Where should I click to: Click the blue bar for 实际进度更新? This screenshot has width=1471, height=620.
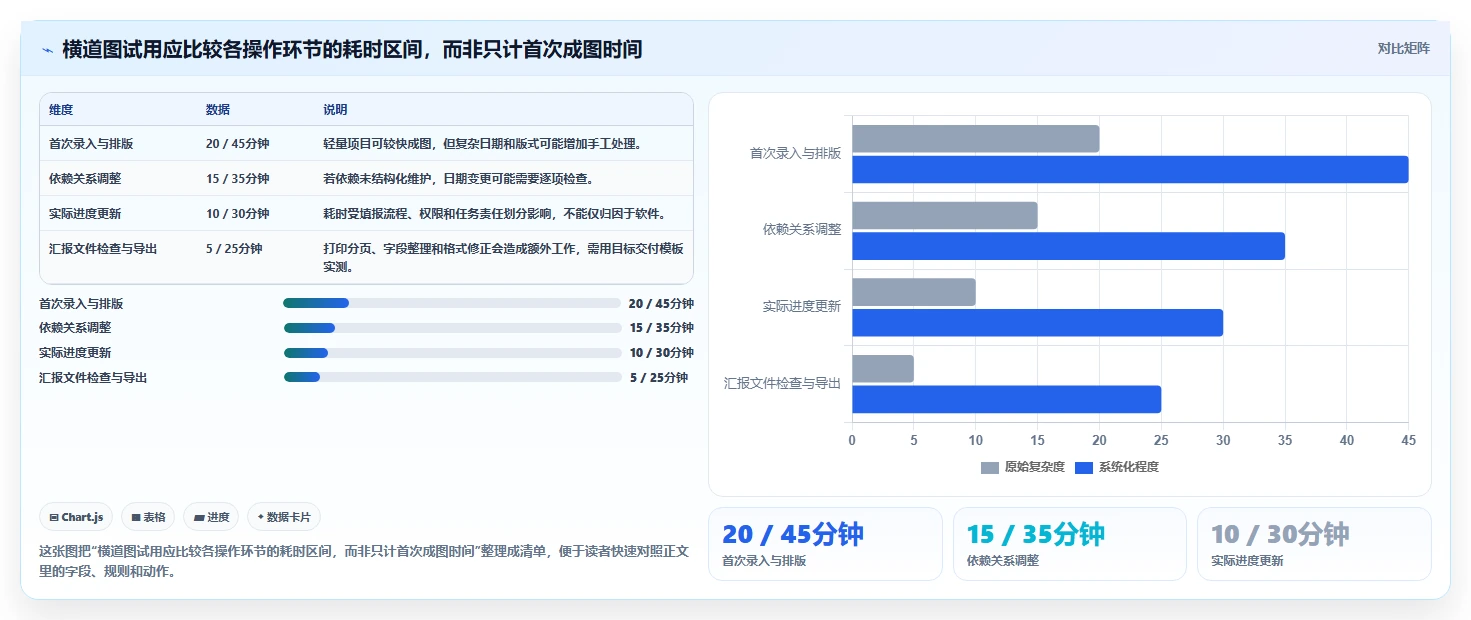pyautogui.click(x=1037, y=322)
